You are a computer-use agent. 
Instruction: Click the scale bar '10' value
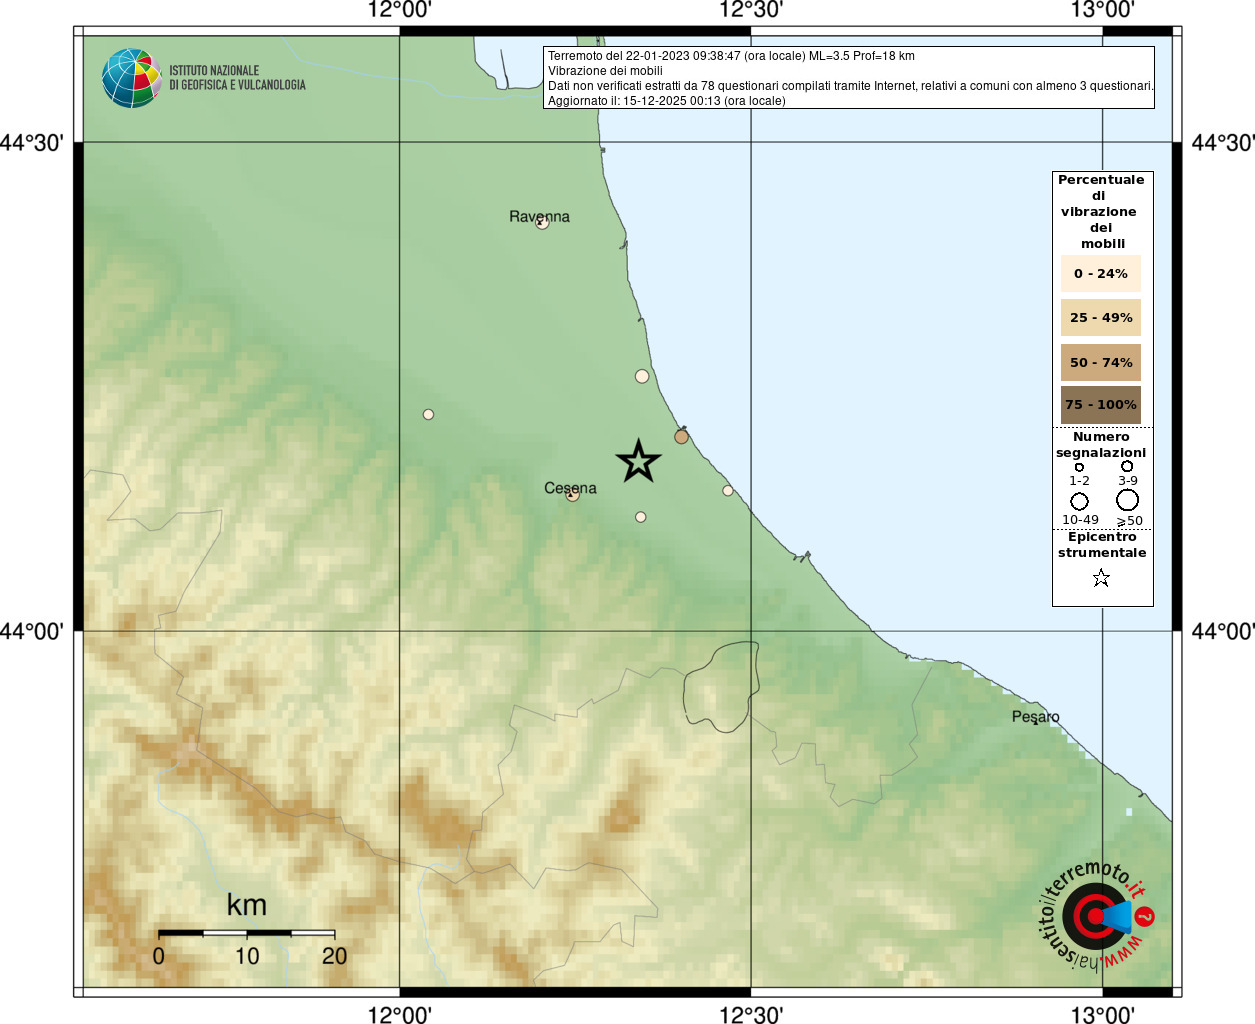[247, 956]
